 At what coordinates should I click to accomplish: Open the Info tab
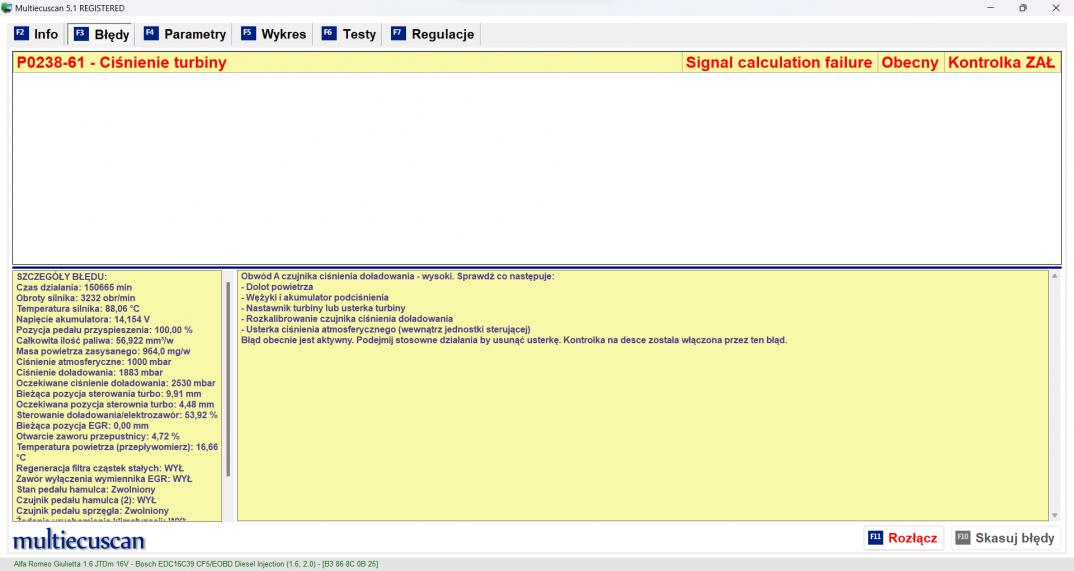[37, 34]
